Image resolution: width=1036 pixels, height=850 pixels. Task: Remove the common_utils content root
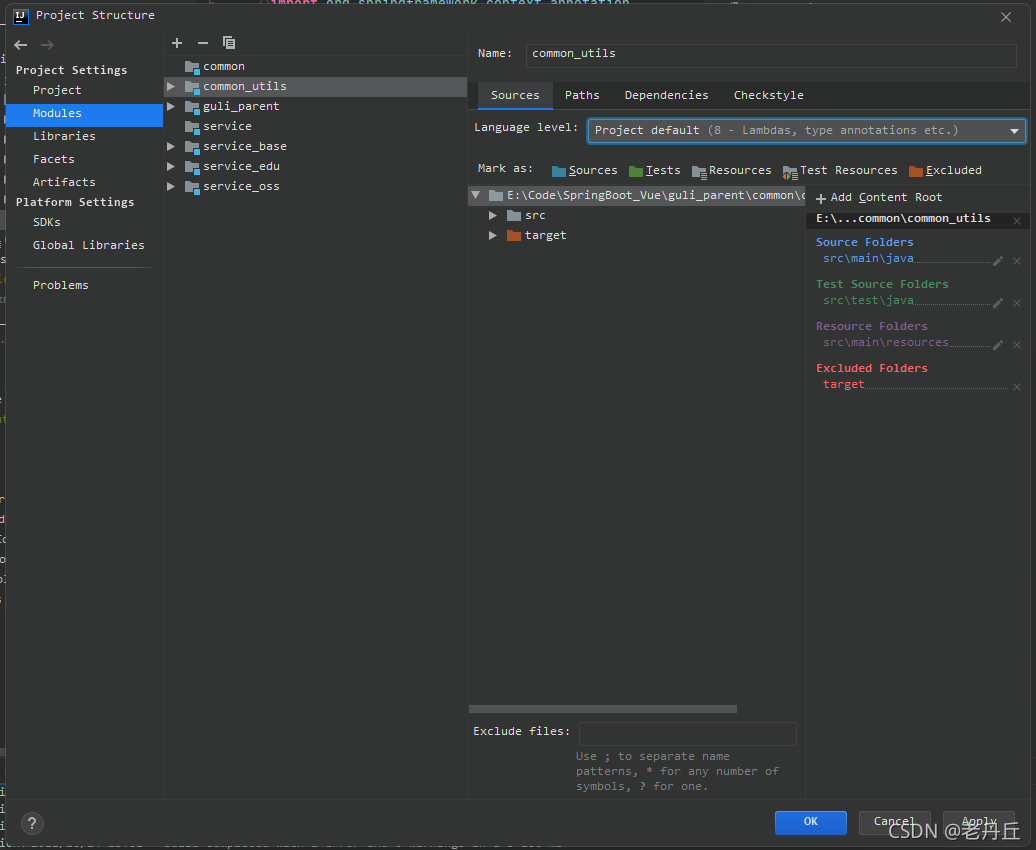point(1017,221)
